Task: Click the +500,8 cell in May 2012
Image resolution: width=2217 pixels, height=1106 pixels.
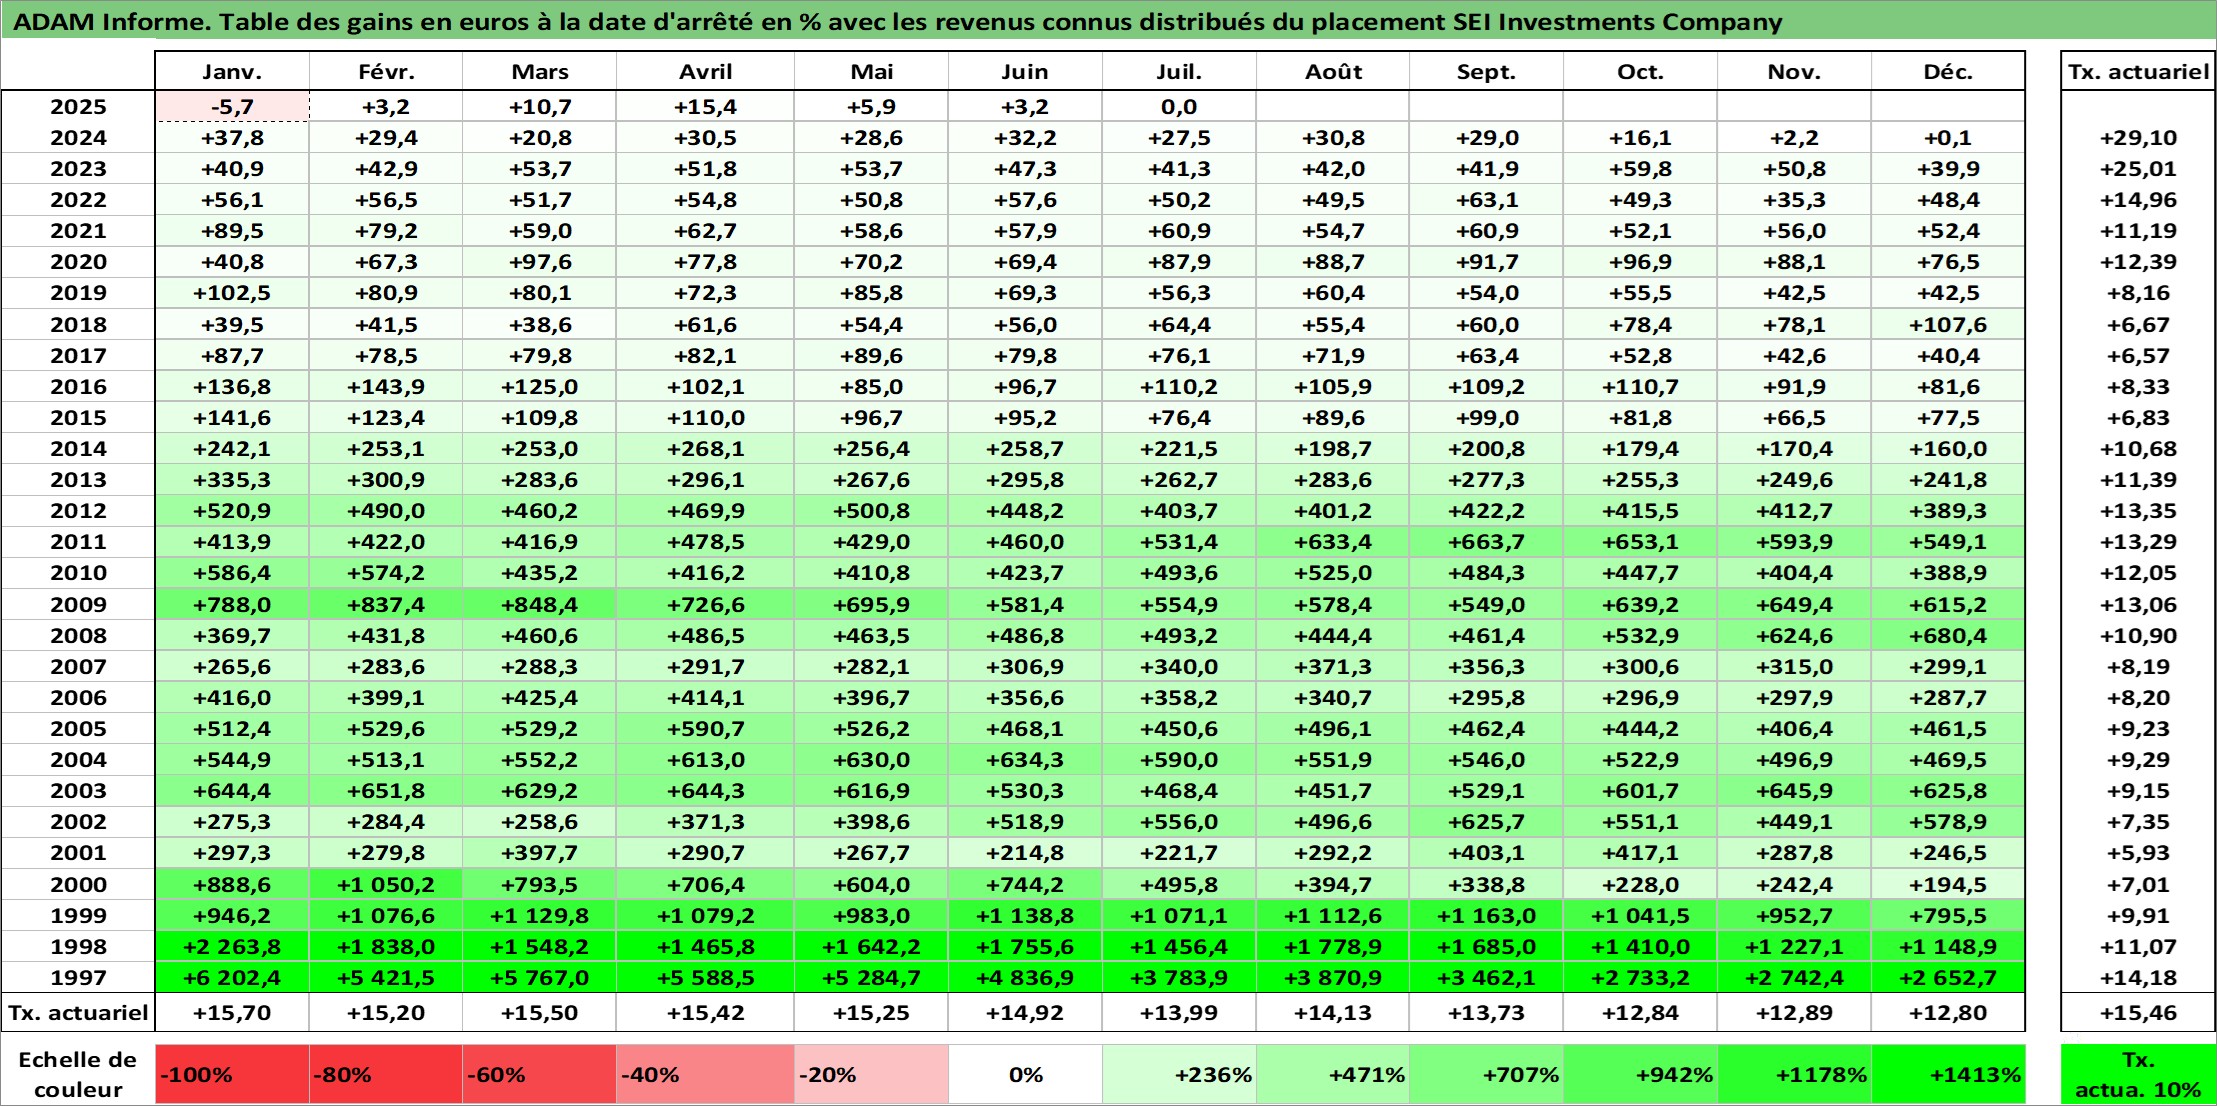Action: [x=872, y=511]
